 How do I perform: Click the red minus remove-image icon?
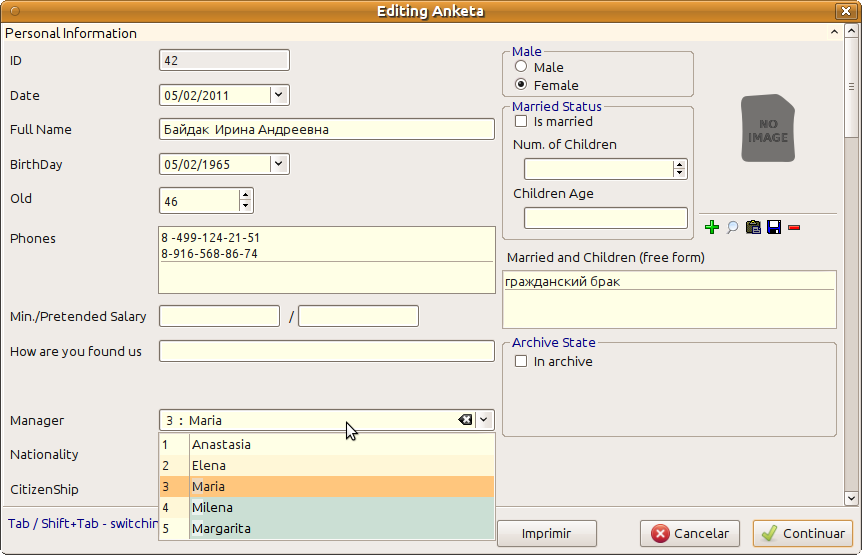tap(794, 227)
